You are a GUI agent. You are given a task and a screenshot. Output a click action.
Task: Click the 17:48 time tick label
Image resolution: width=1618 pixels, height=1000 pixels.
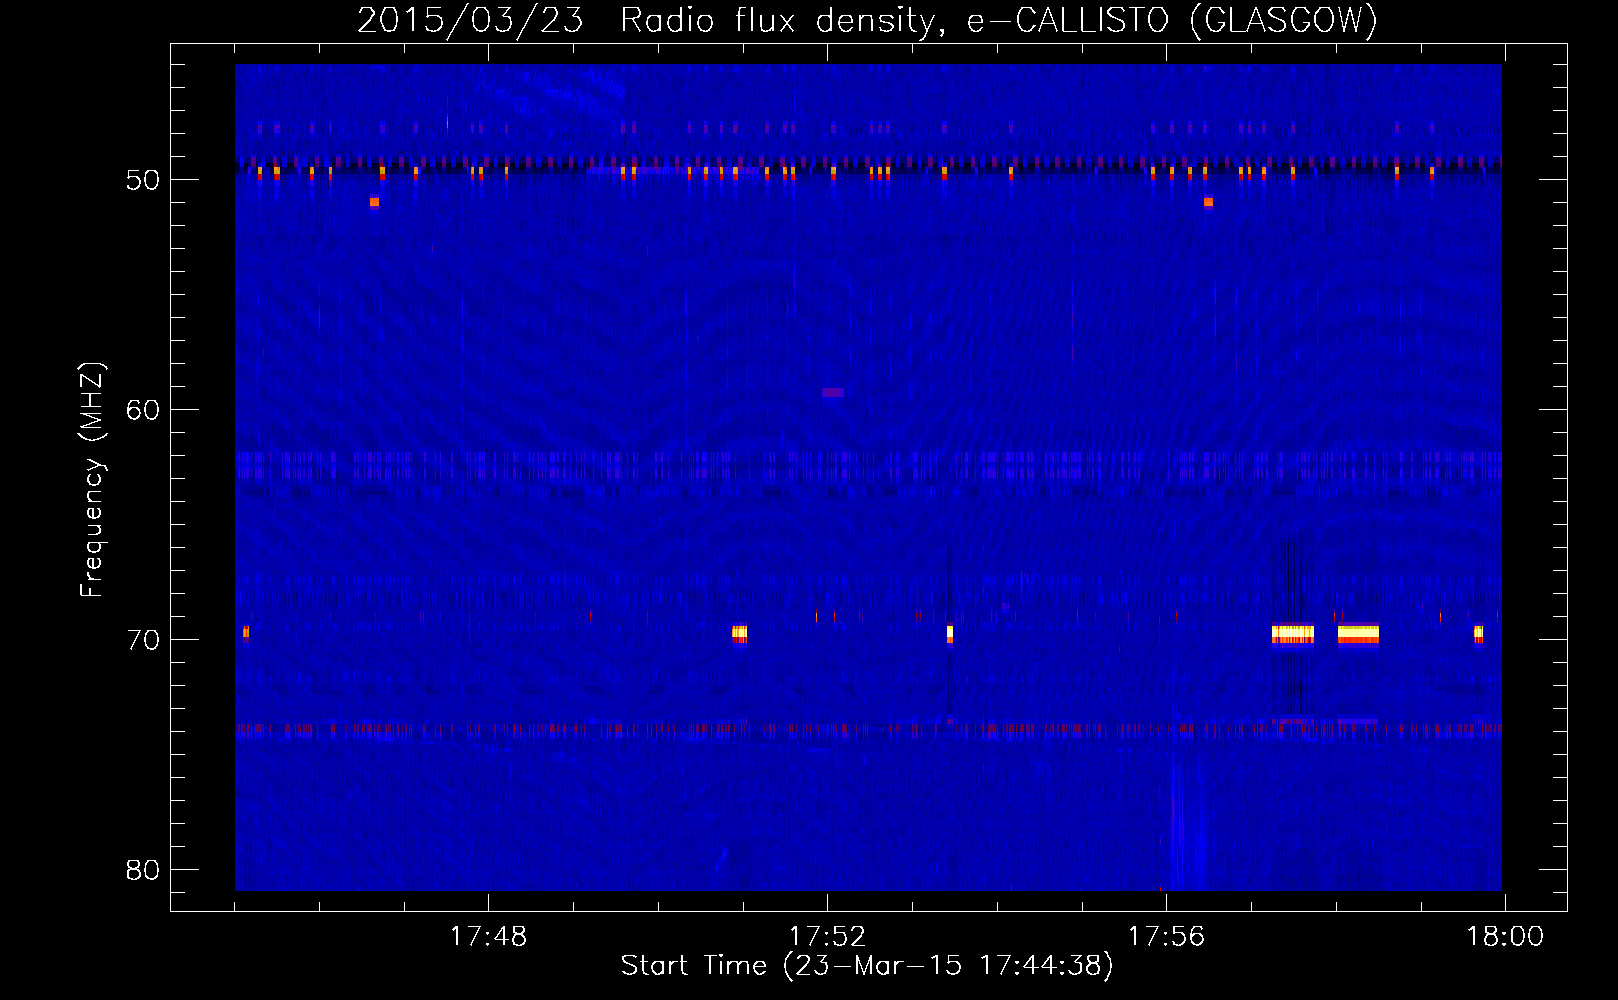click(x=488, y=937)
